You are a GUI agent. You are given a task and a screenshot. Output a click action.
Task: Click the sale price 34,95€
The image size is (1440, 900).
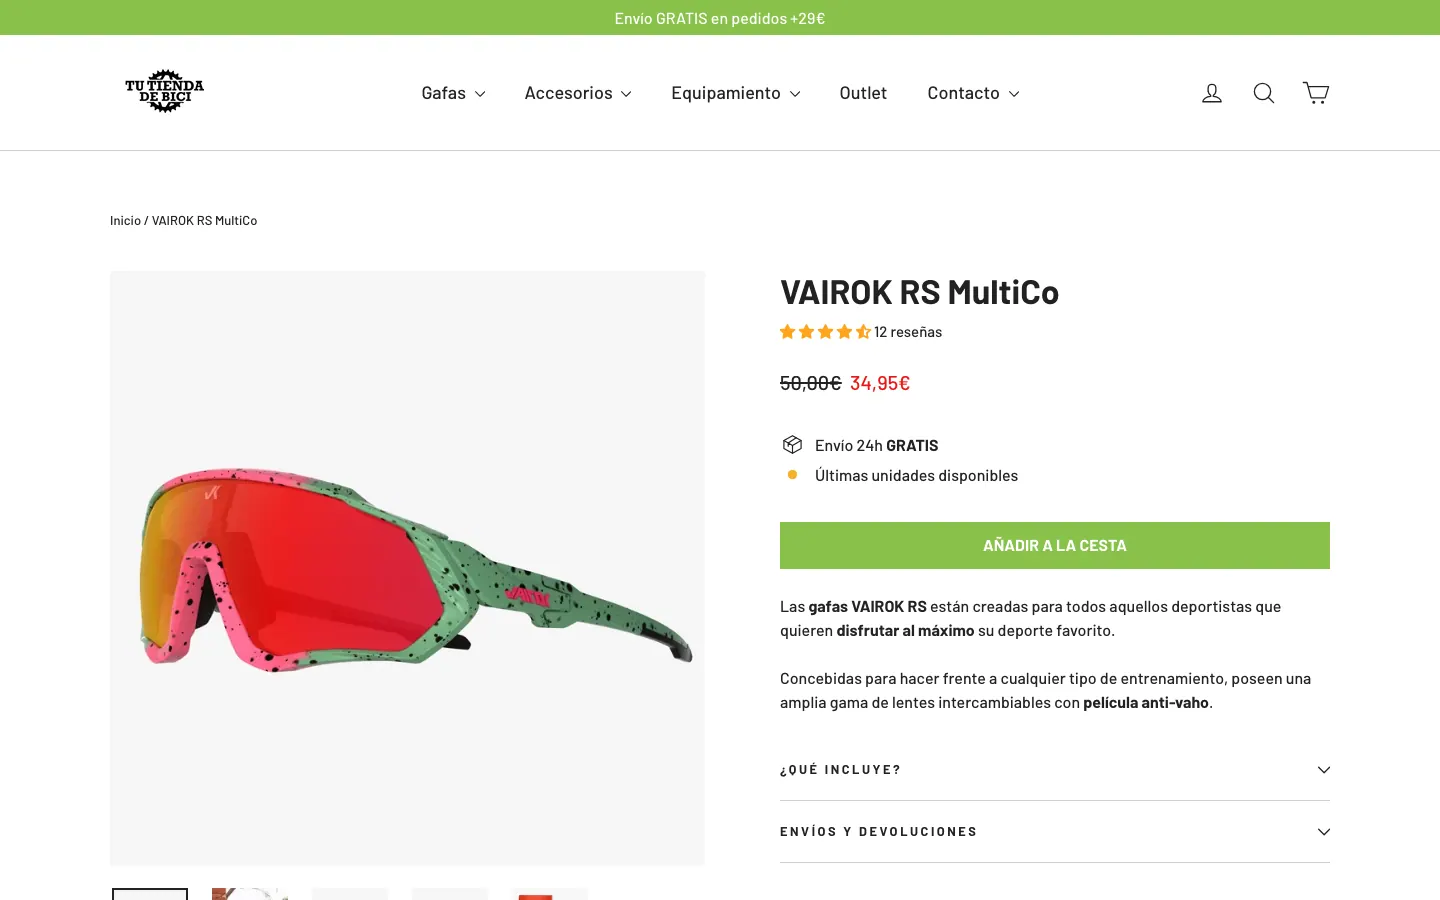tap(880, 383)
